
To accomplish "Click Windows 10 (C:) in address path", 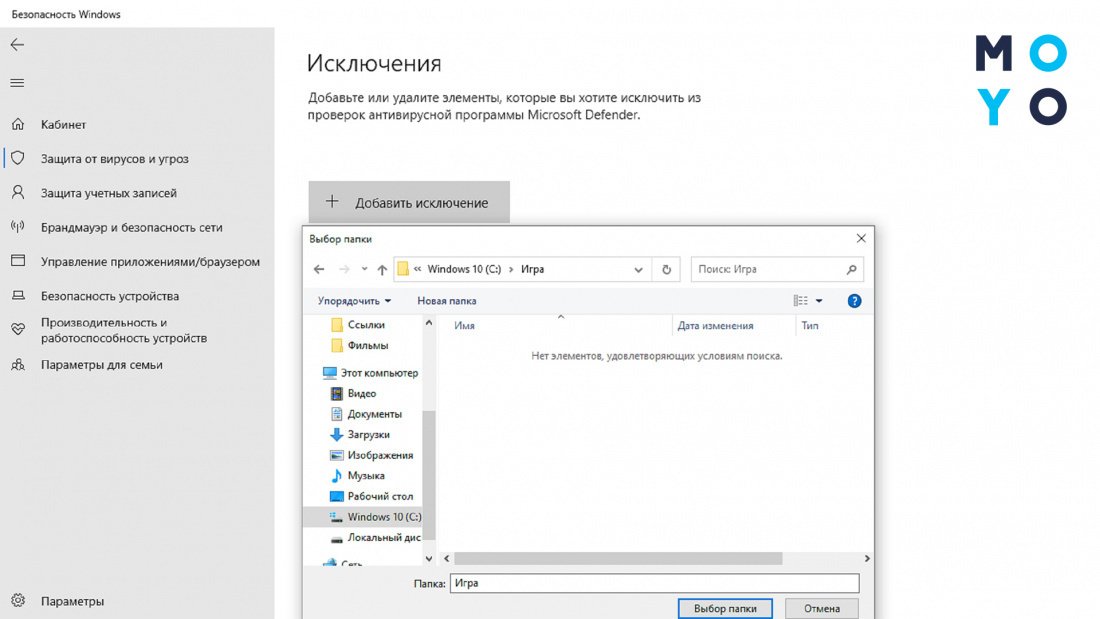I will pos(464,269).
